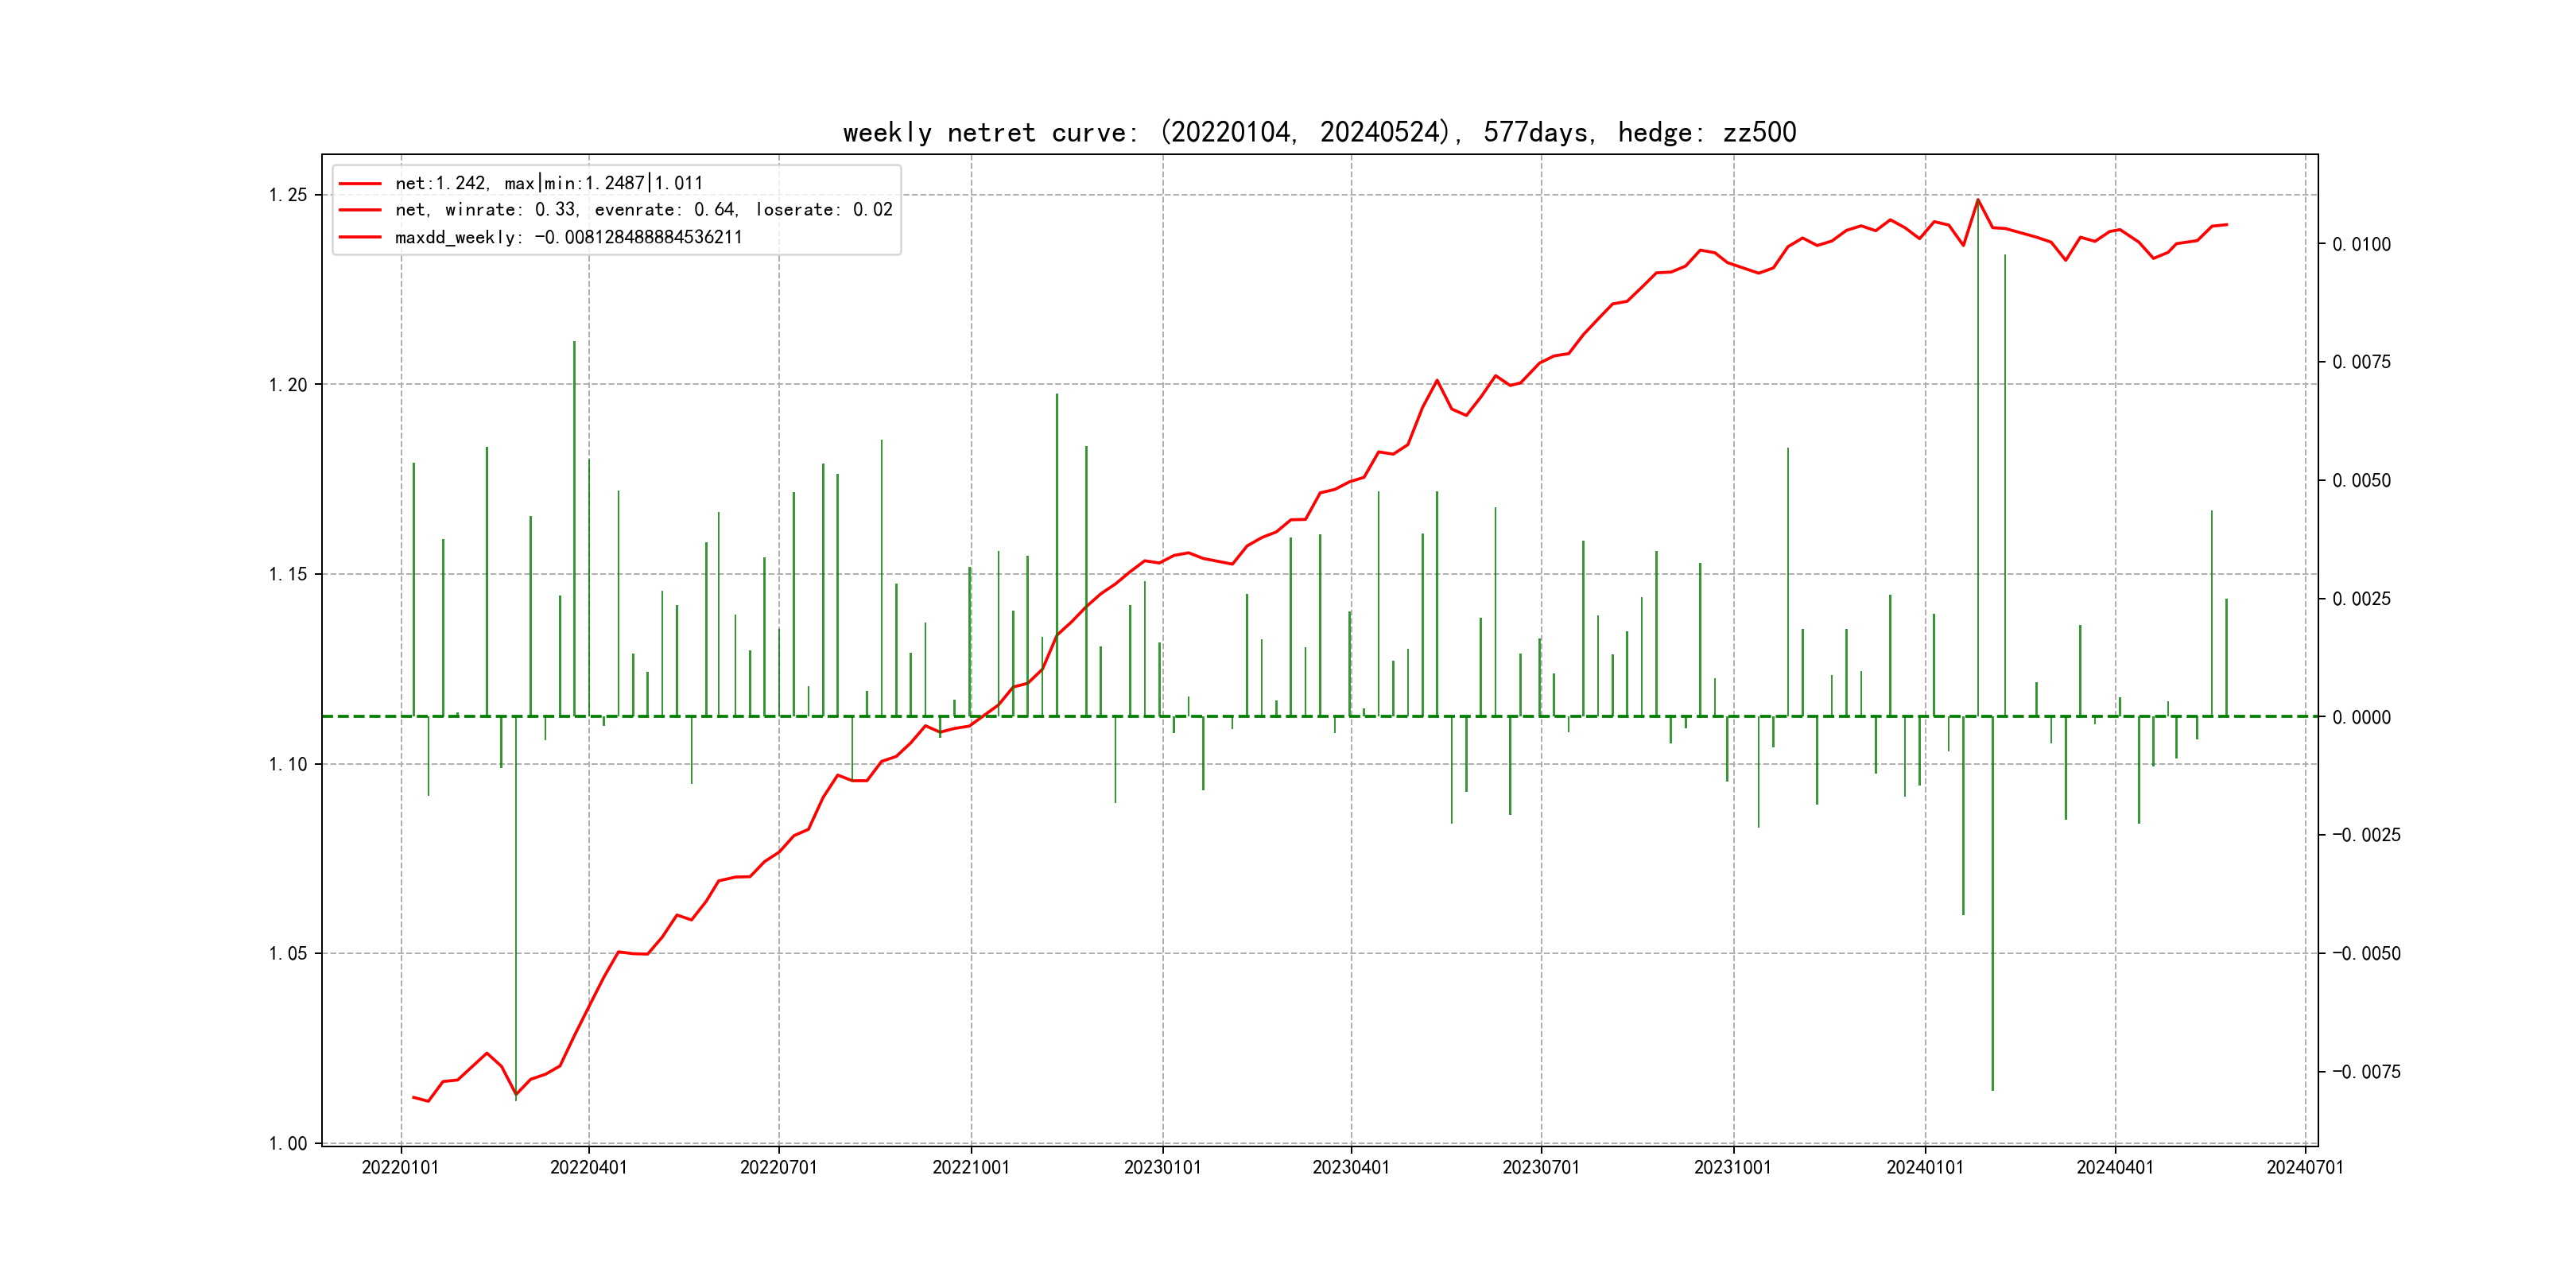Click the 20220101 x-axis date label
Image resolution: width=2576 pixels, height=1288 pixels.
tap(400, 1167)
